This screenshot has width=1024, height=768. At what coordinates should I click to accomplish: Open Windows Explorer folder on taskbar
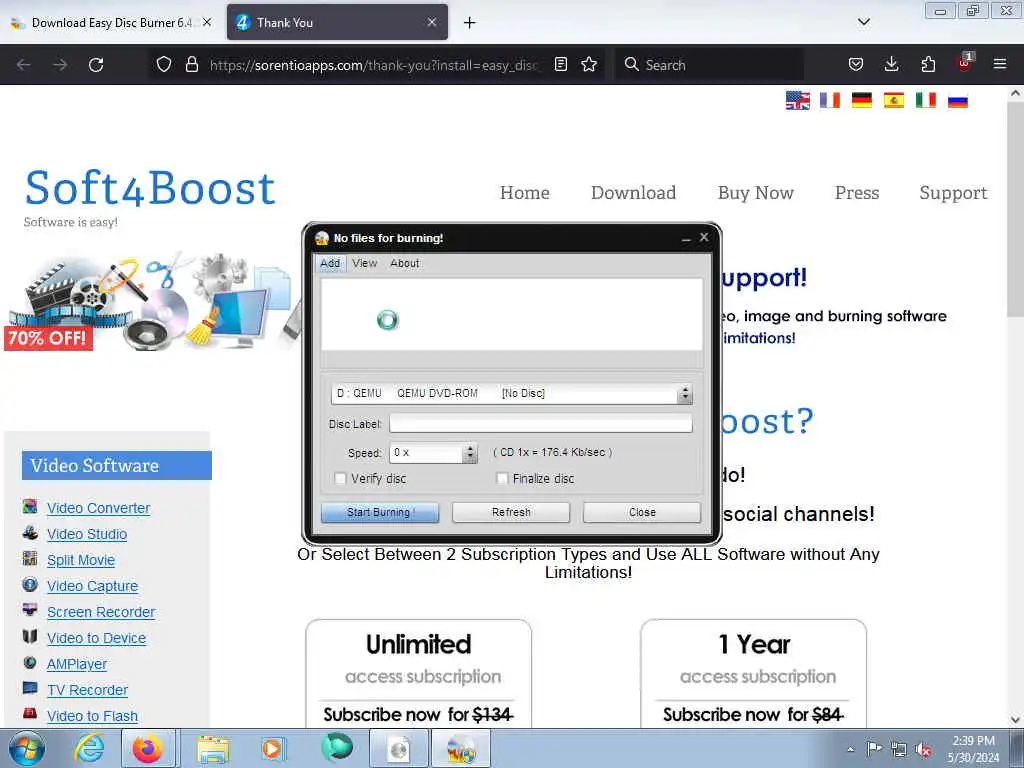212,748
